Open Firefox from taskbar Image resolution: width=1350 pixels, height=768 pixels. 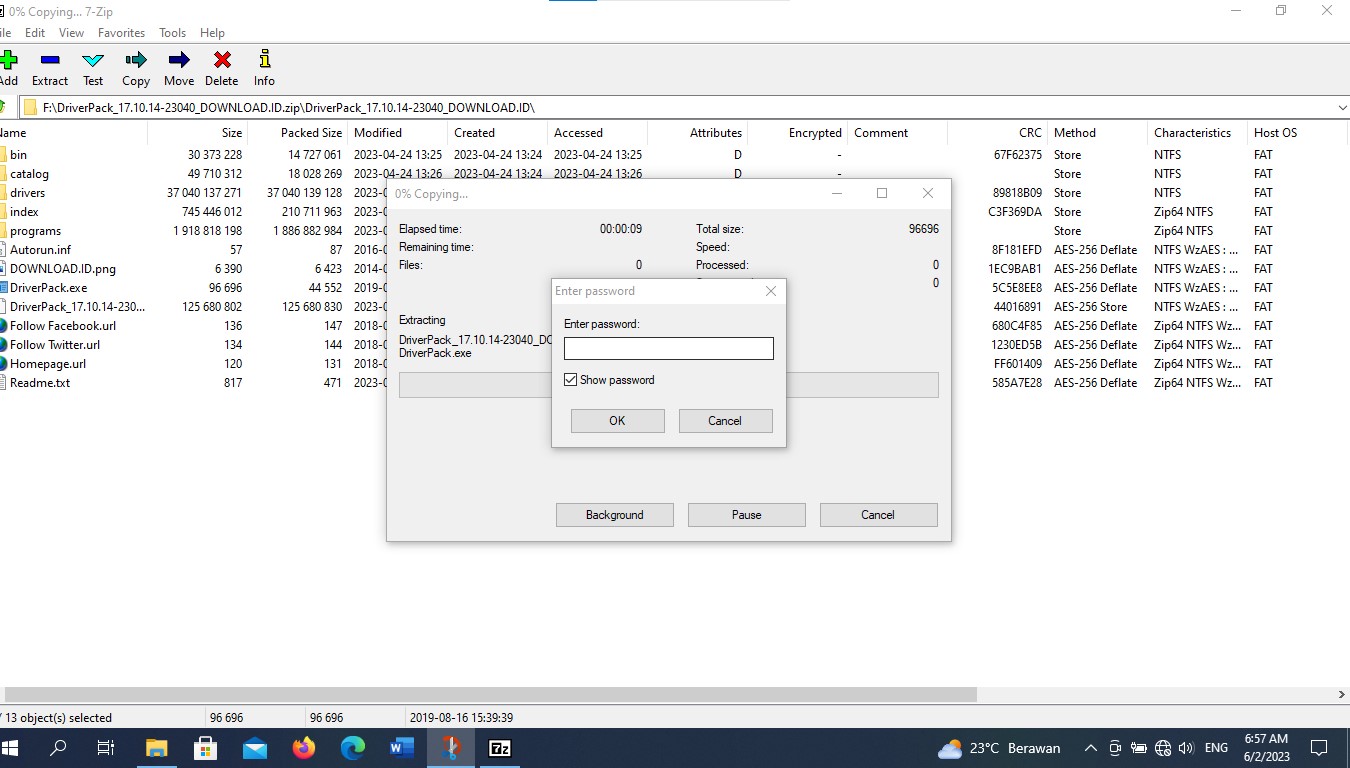point(304,748)
